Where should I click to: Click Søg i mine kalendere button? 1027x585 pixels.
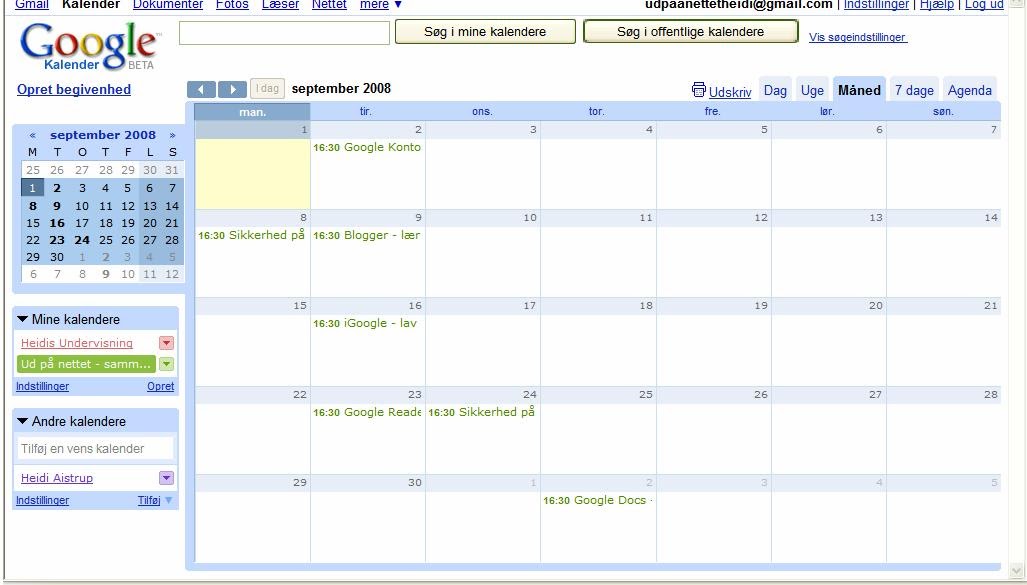tap(485, 31)
